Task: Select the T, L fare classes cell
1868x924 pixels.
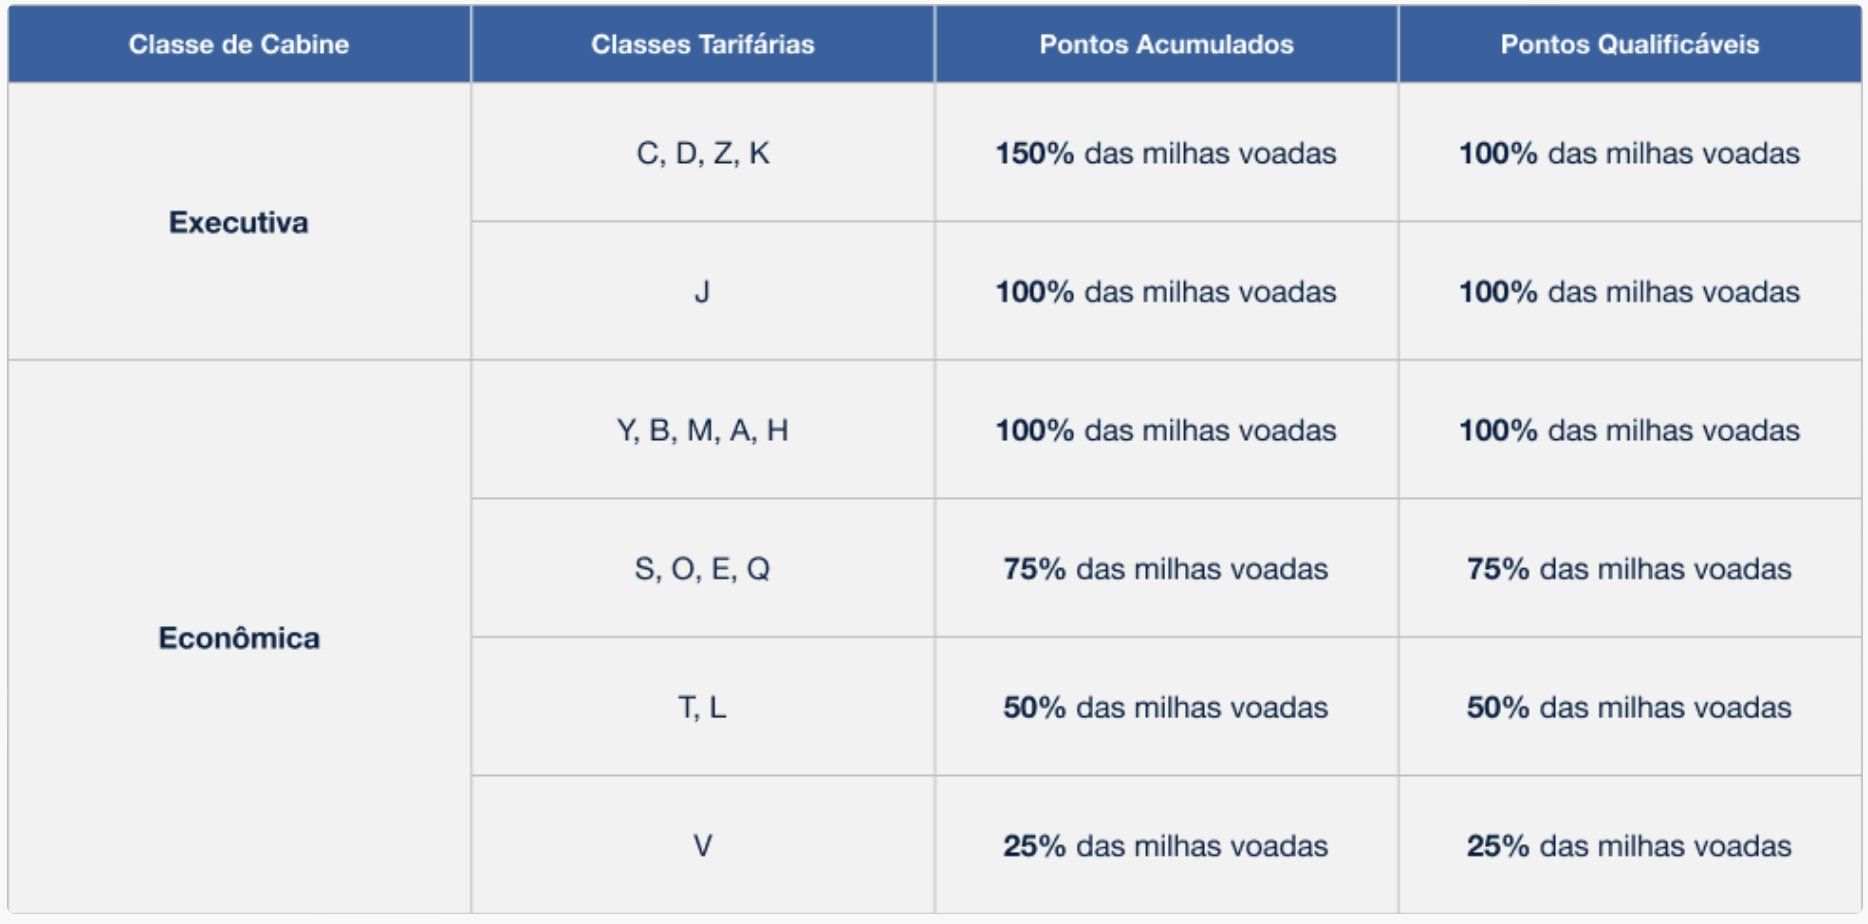Action: coord(702,707)
